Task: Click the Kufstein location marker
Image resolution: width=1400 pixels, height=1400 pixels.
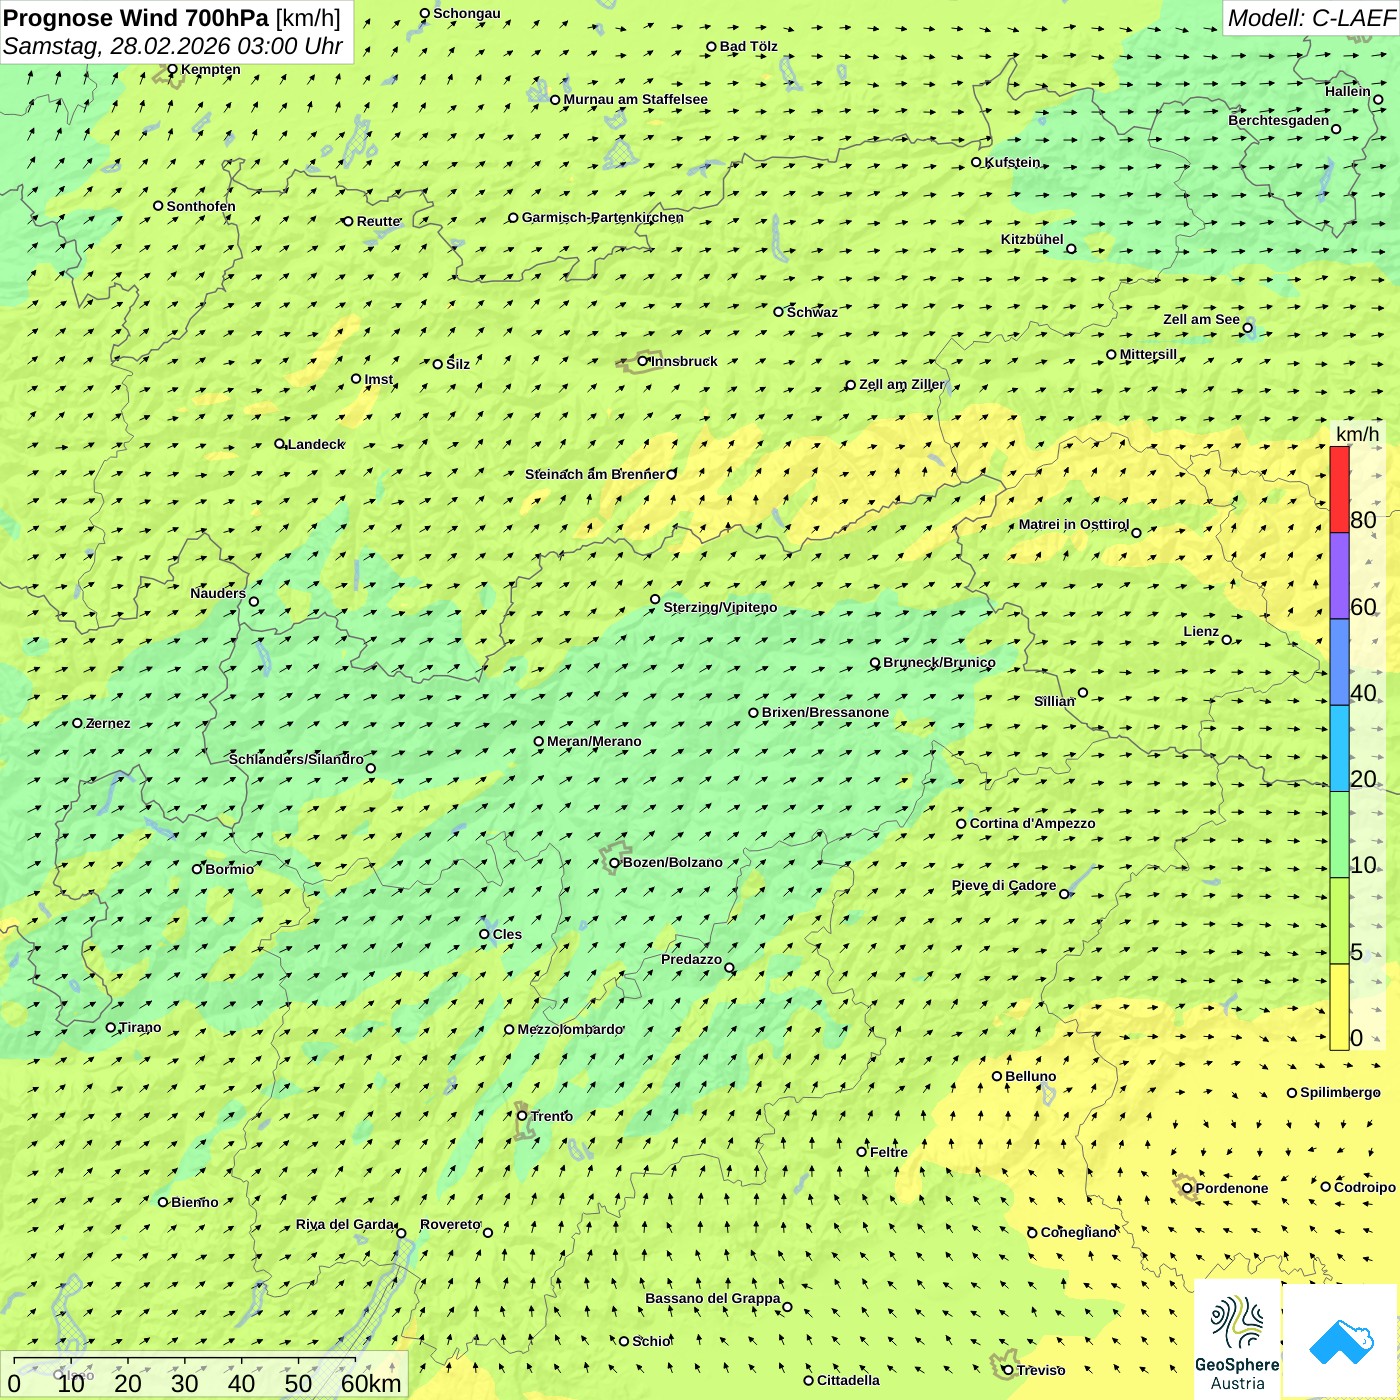Action: point(977,162)
